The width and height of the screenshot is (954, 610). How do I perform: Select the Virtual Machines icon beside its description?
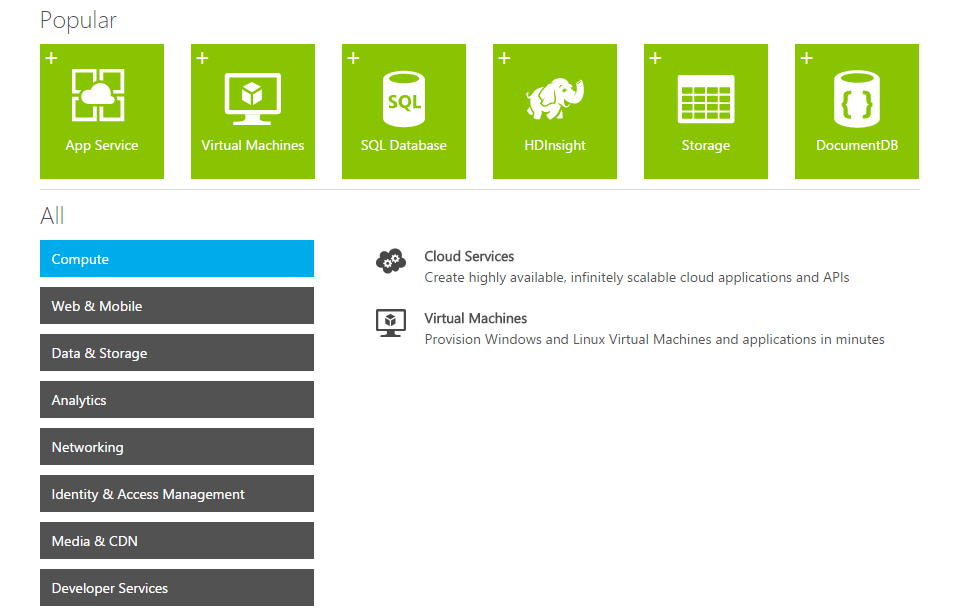[x=390, y=322]
